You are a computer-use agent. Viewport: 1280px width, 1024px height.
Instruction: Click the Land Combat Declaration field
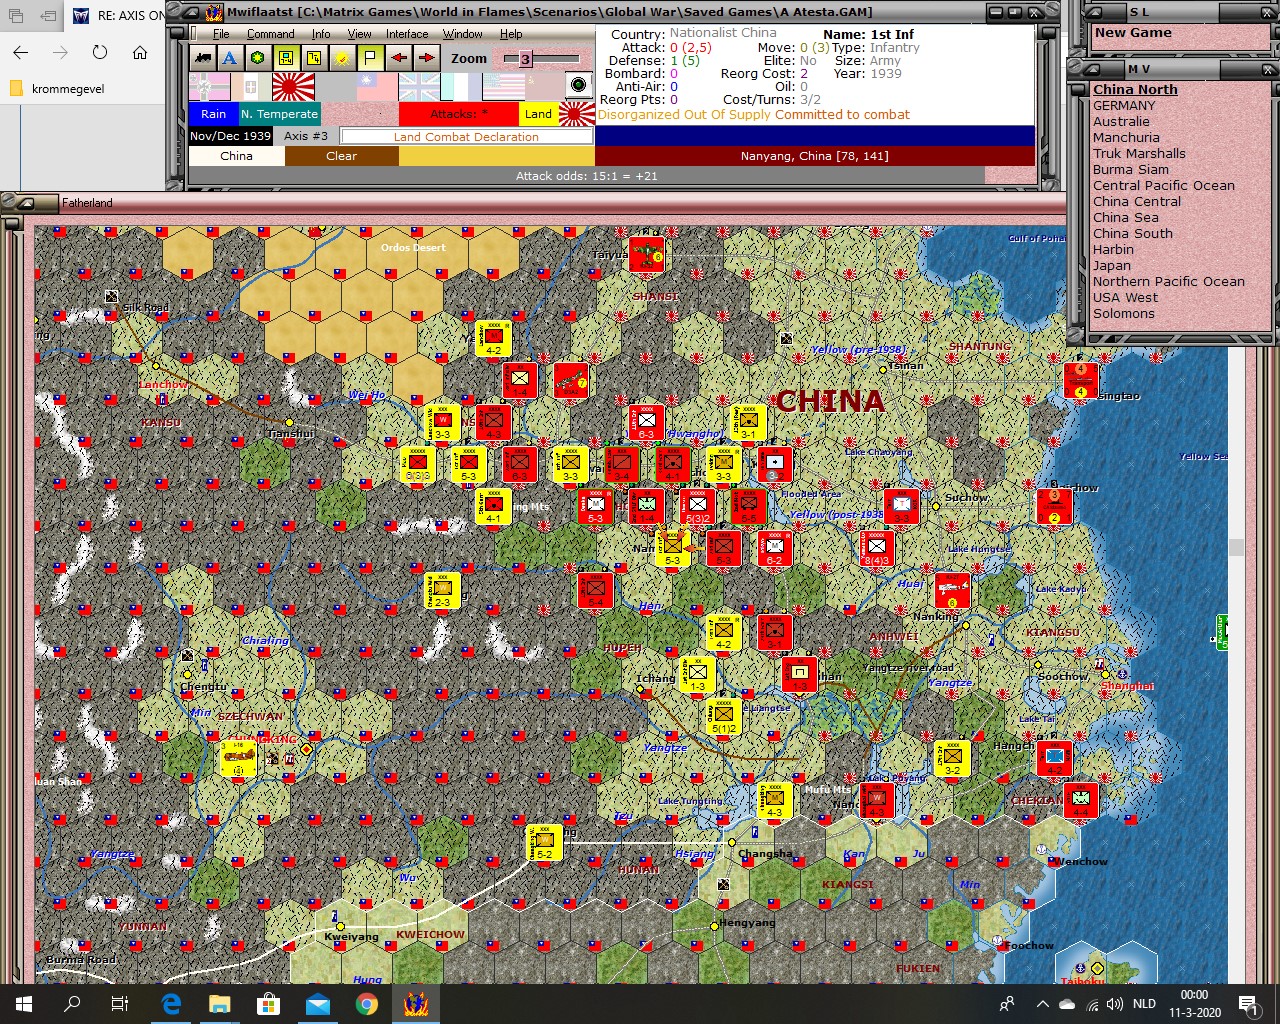click(x=466, y=137)
